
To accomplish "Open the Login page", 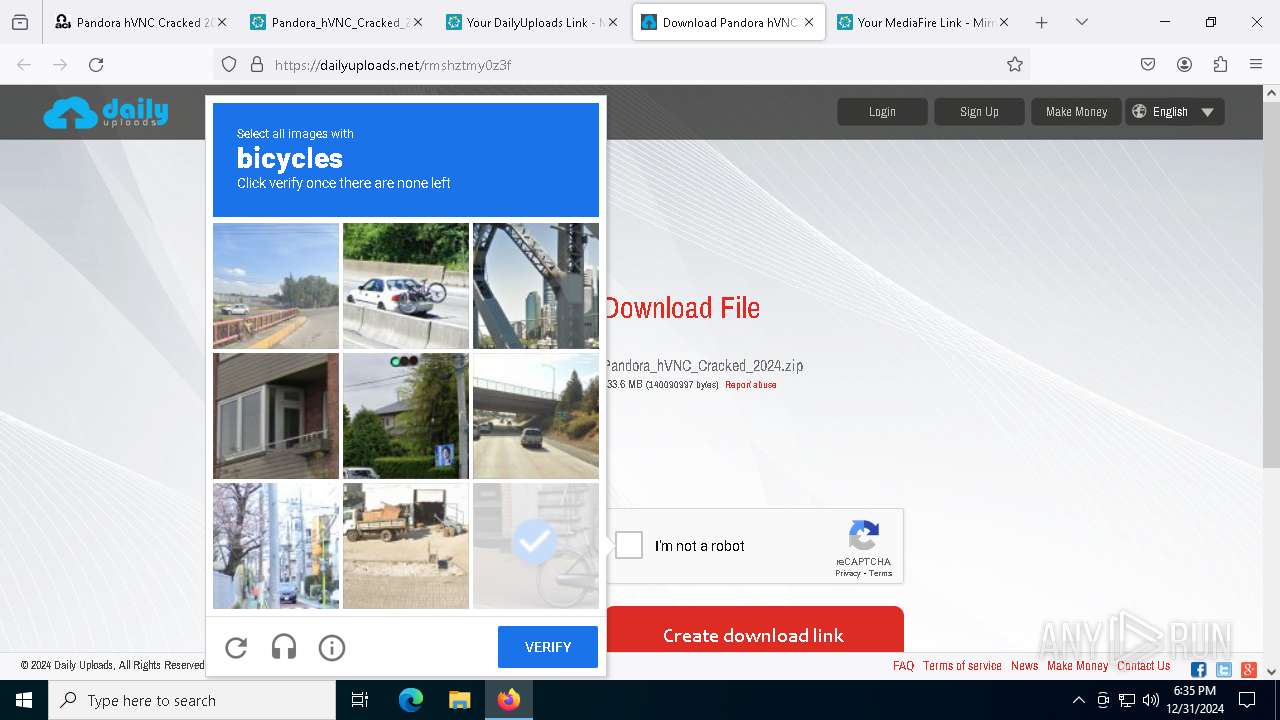I will [x=882, y=112].
